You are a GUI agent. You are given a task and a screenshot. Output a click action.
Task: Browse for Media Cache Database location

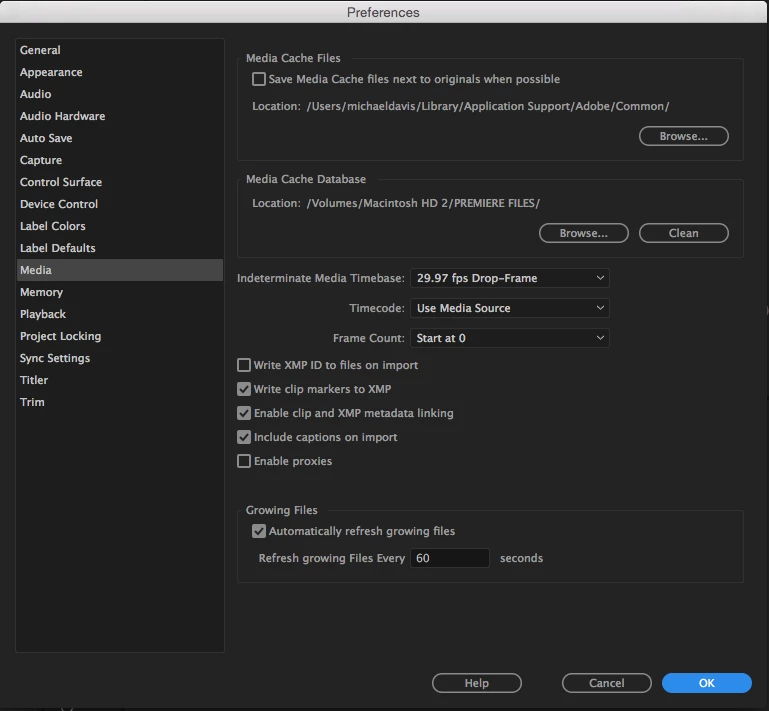[x=584, y=233]
